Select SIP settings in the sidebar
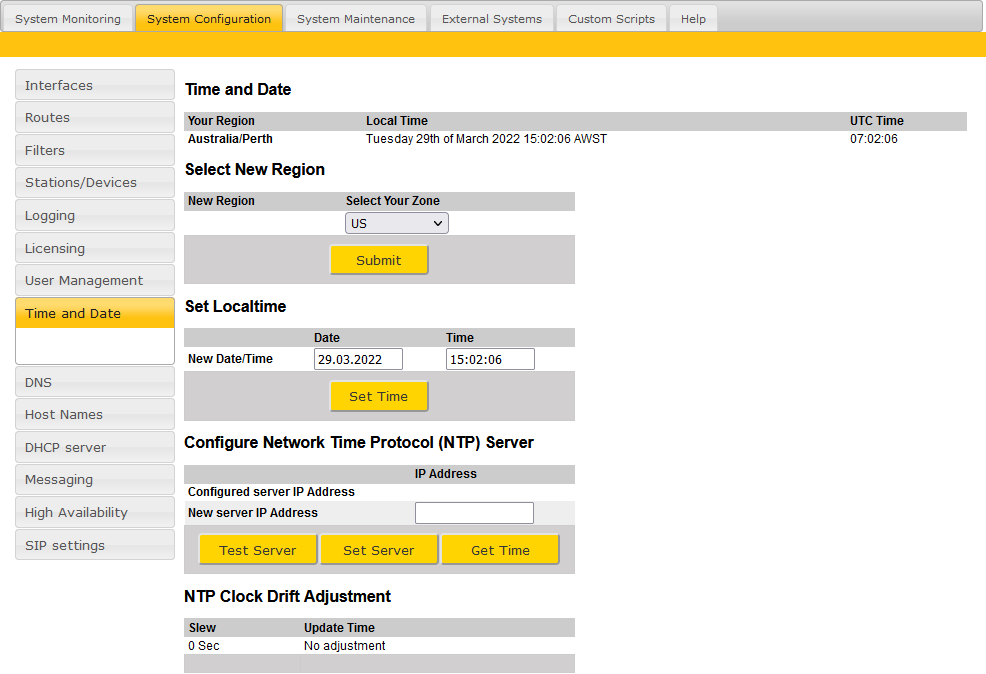 pos(95,545)
